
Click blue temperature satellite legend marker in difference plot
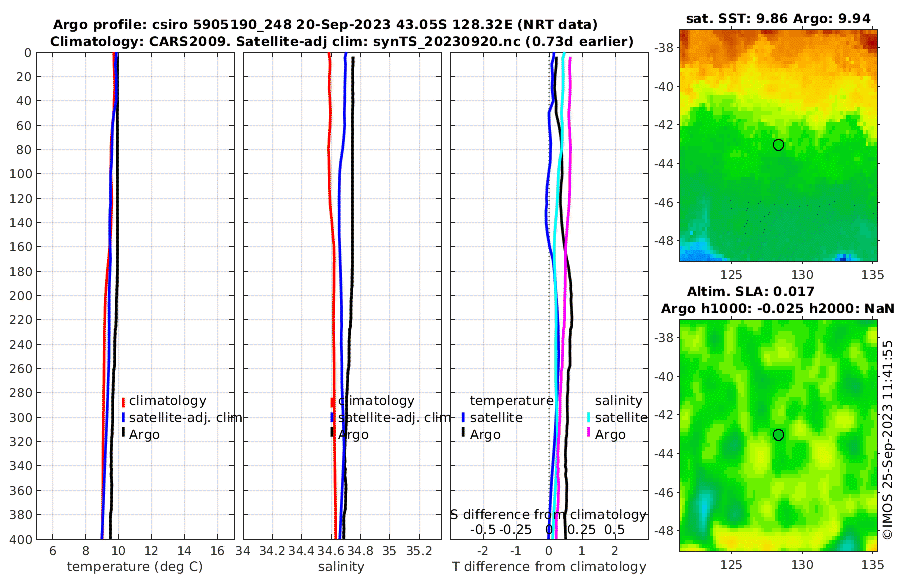point(463,417)
